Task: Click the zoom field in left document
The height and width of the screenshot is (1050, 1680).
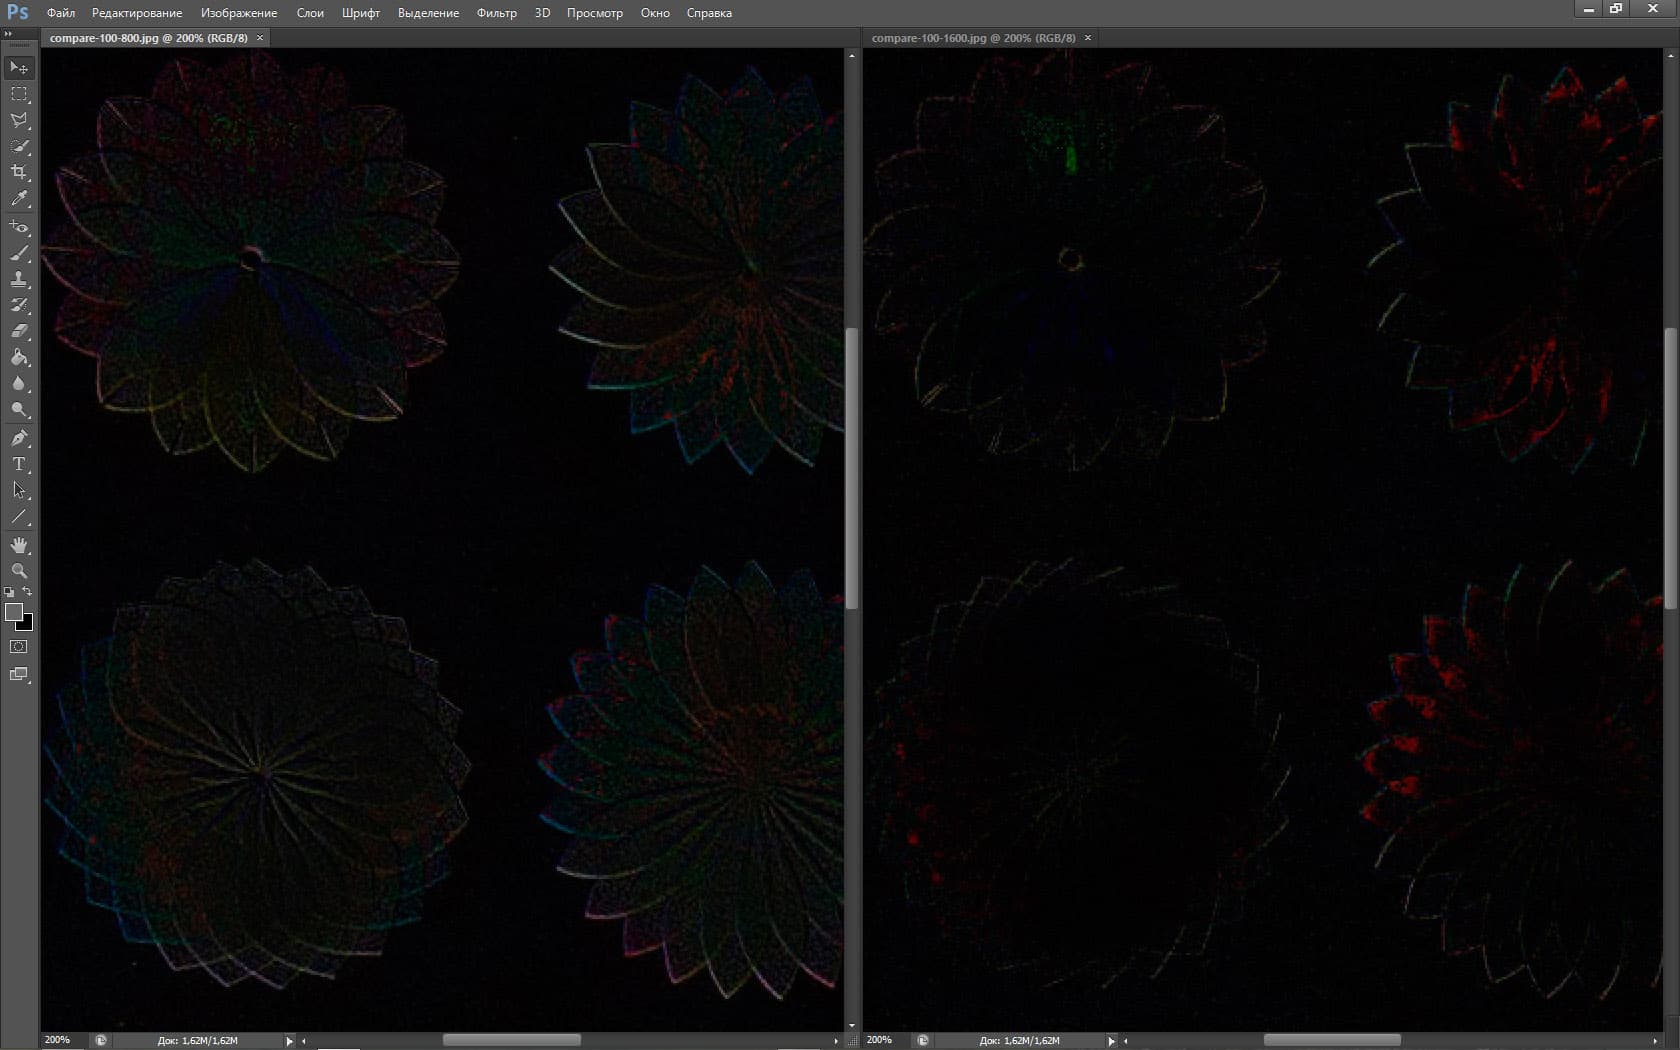Action: (x=64, y=1040)
